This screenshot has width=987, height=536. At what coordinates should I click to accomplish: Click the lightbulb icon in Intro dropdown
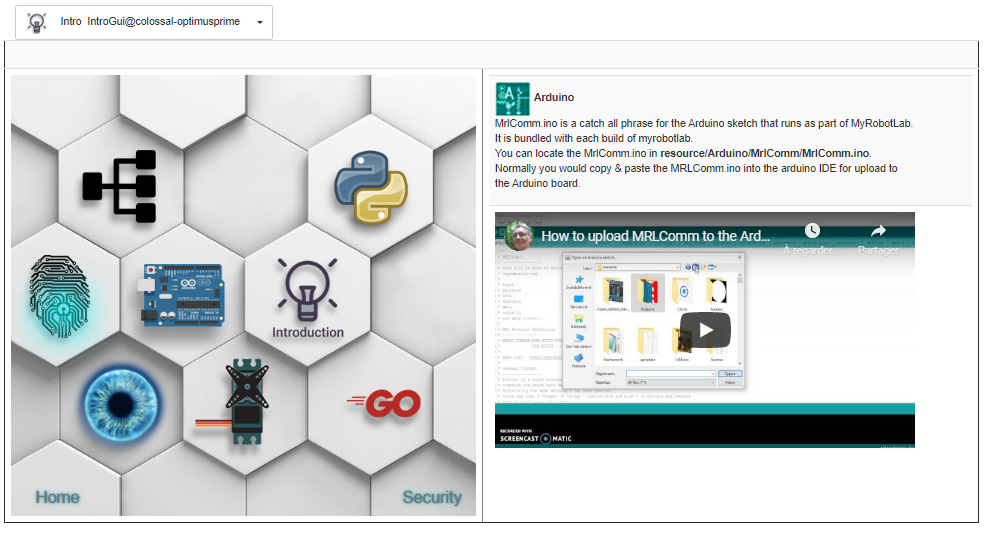tap(37, 23)
